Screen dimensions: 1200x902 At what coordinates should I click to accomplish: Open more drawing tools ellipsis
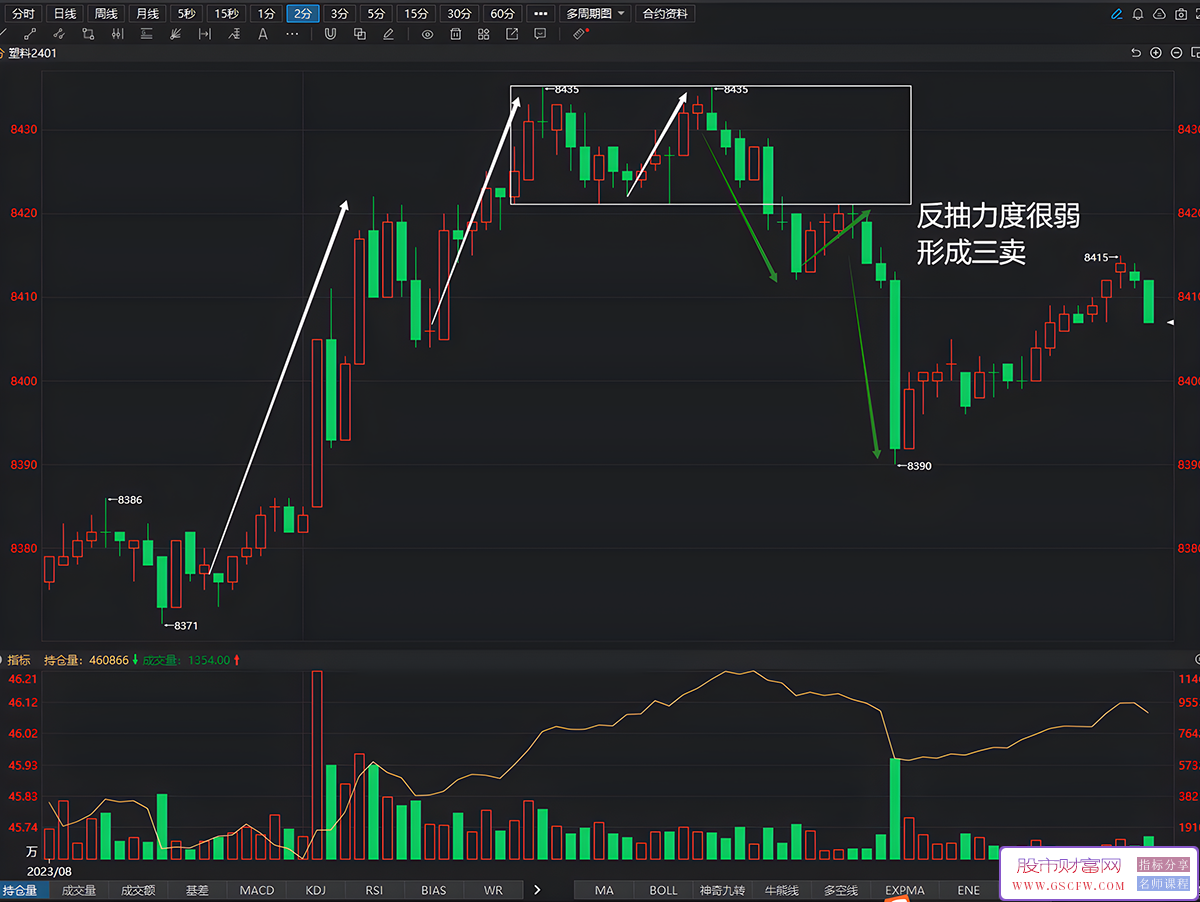tap(292, 34)
